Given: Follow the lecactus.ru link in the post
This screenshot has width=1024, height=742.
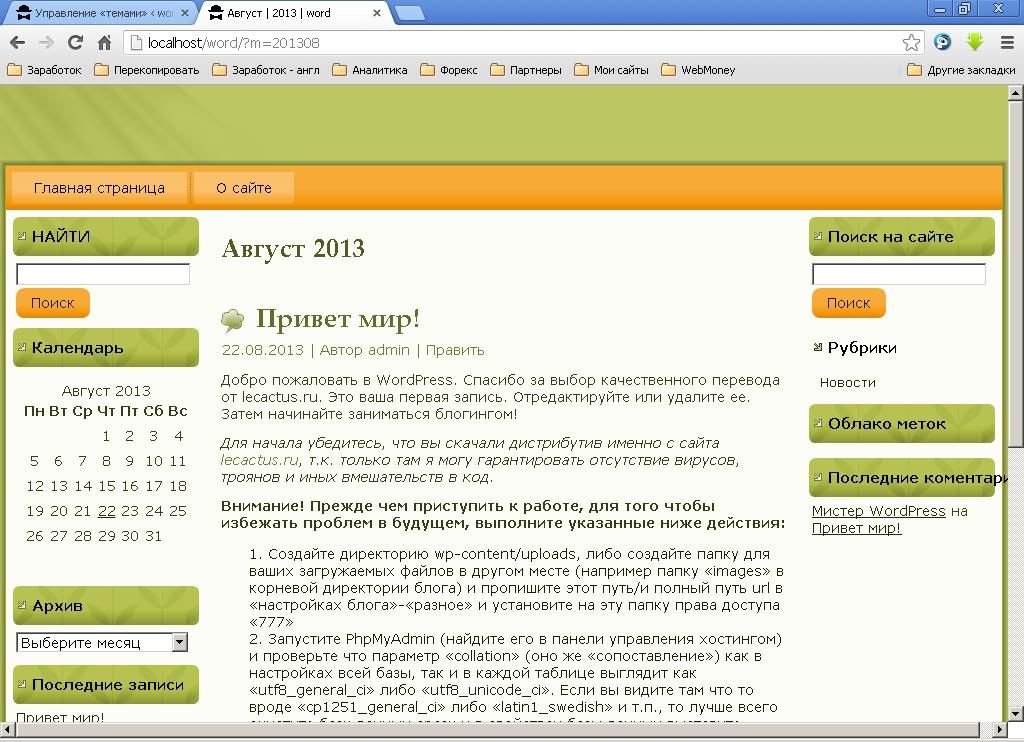Looking at the screenshot, I should (259, 460).
